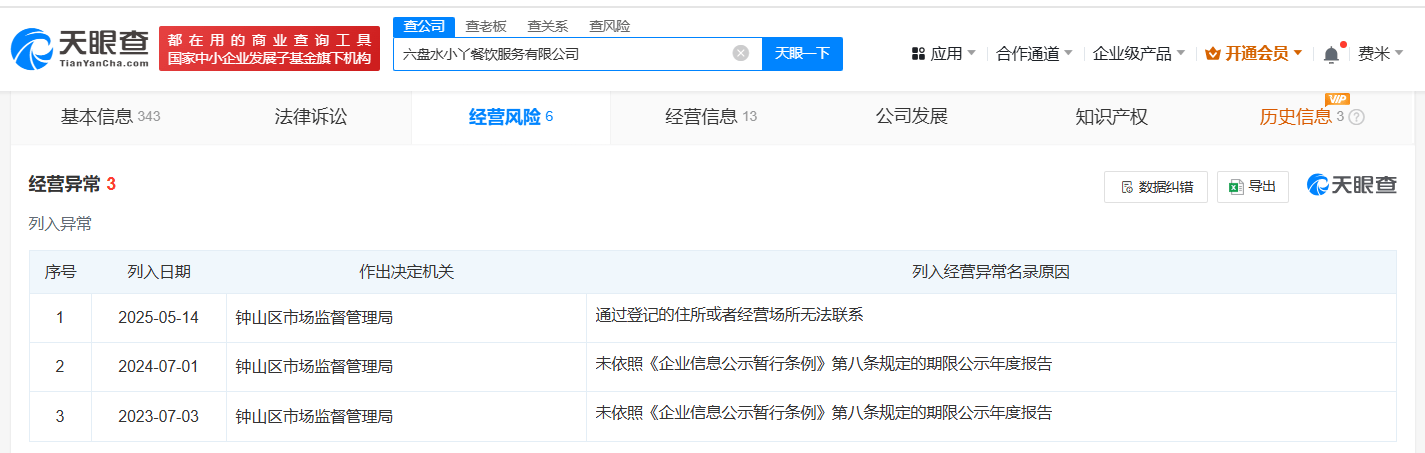Click the date 2023-07-03 cell
Viewport: 1425px width, 453px height.
[x=158, y=415]
